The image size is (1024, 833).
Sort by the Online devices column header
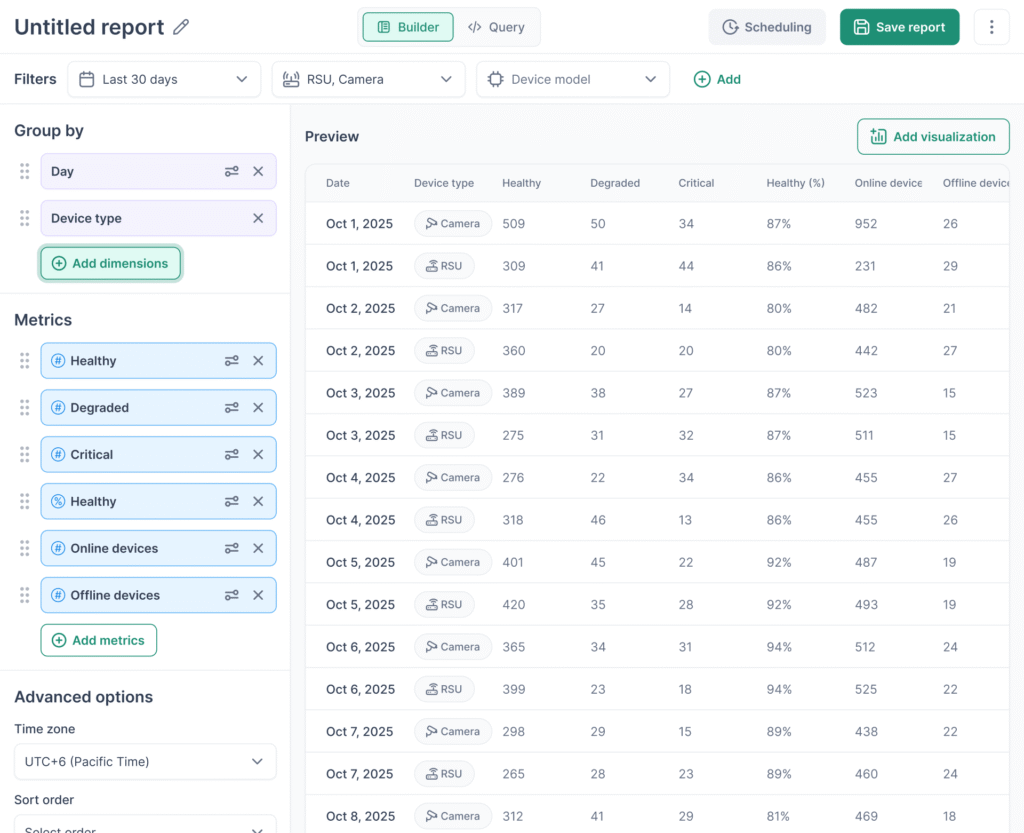pyautogui.click(x=888, y=183)
